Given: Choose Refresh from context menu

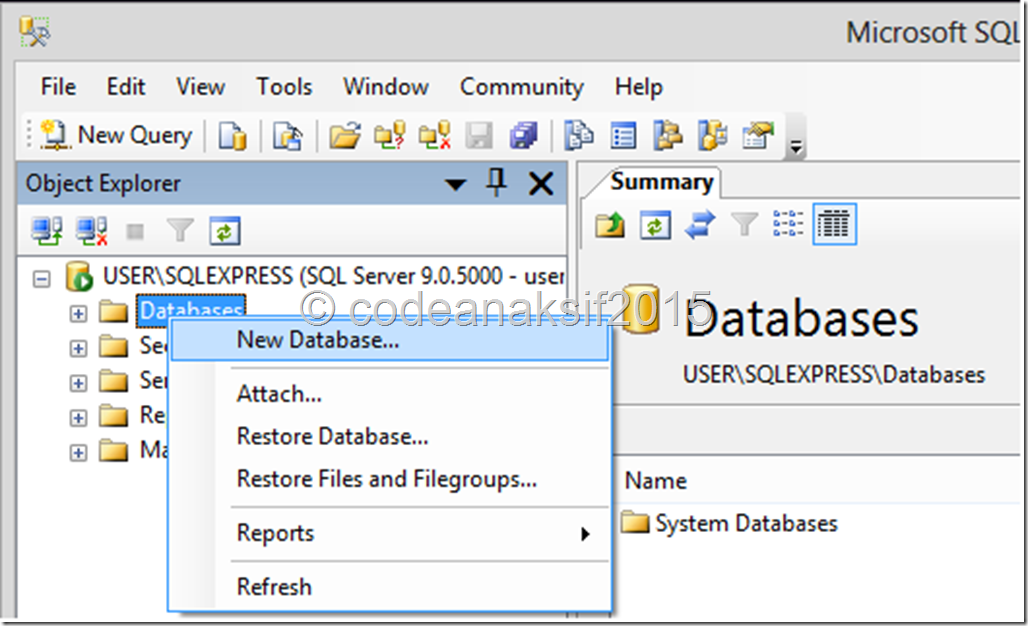Looking at the screenshot, I should [389, 587].
